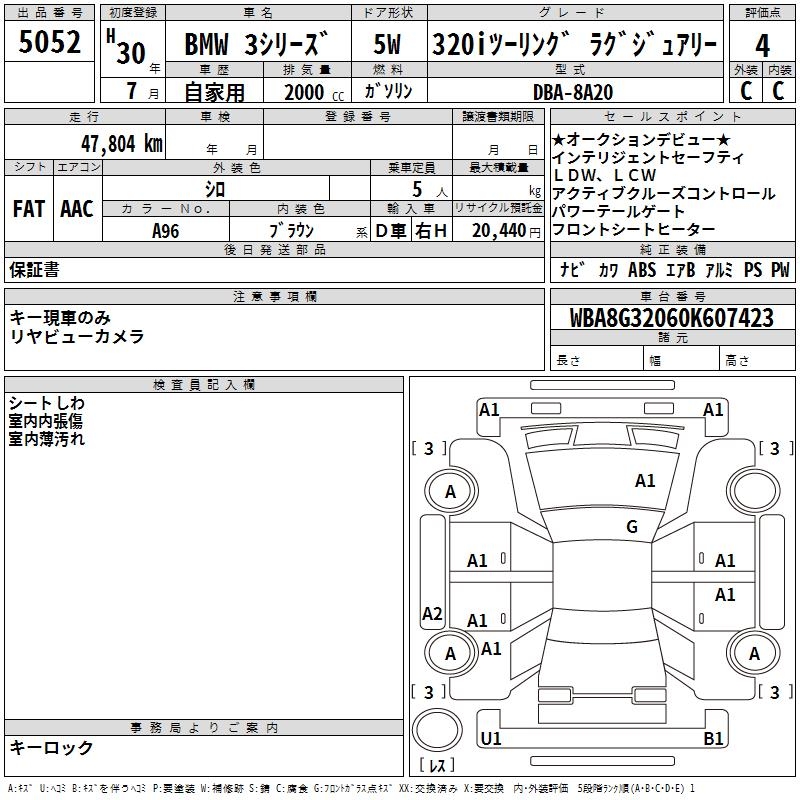Click the color number A96
Screen dimensions: 800x800
click(166, 230)
